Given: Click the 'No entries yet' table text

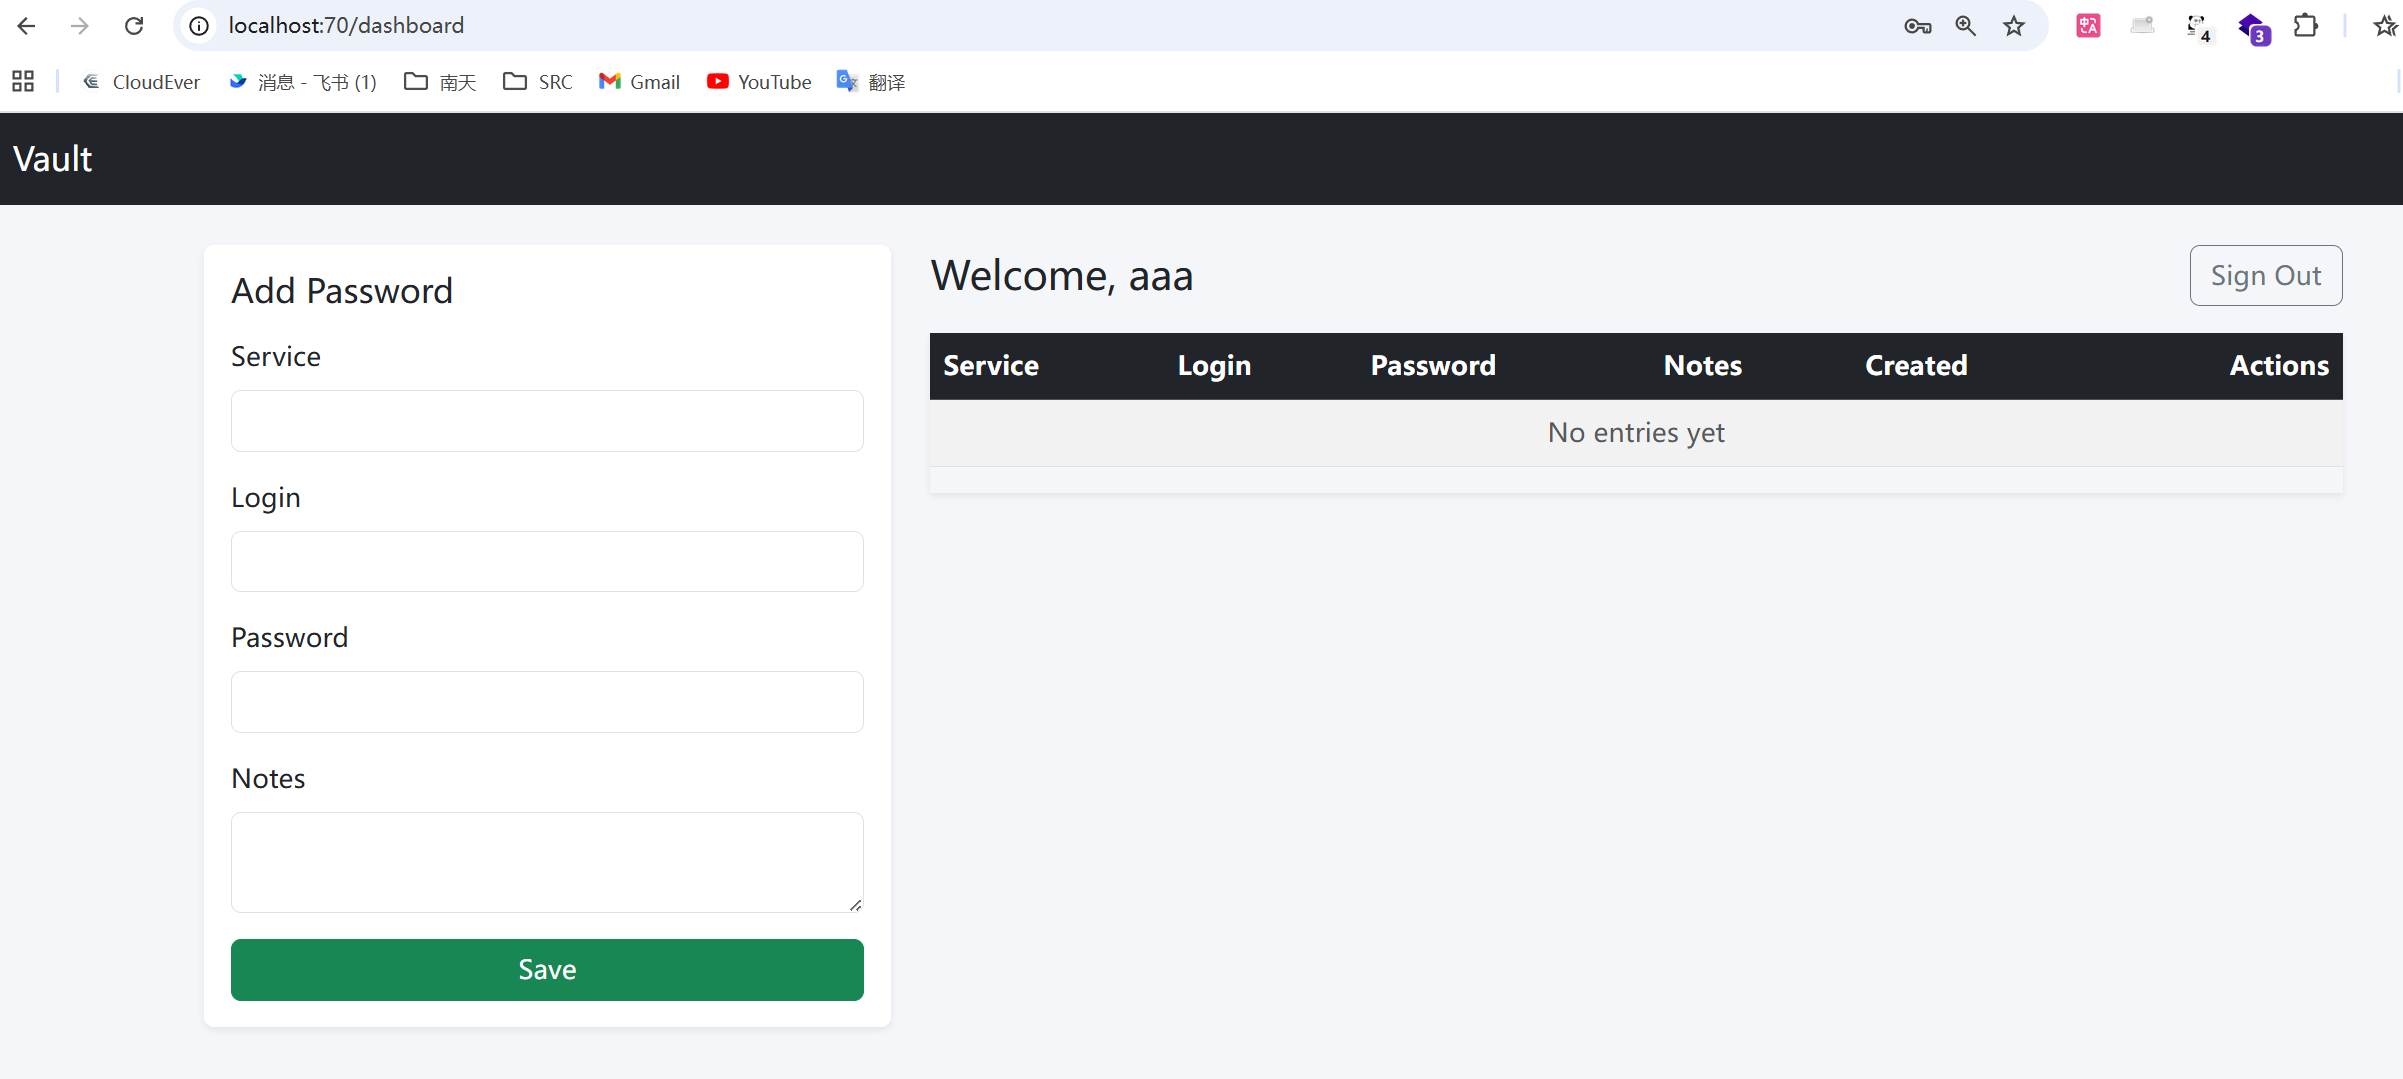Looking at the screenshot, I should [1636, 433].
